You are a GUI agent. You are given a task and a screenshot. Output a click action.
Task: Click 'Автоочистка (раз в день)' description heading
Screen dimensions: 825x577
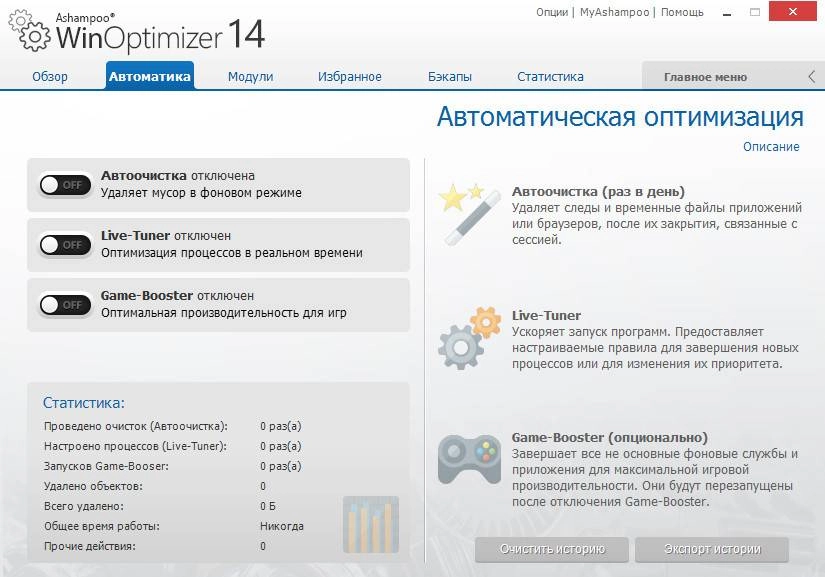(x=598, y=191)
